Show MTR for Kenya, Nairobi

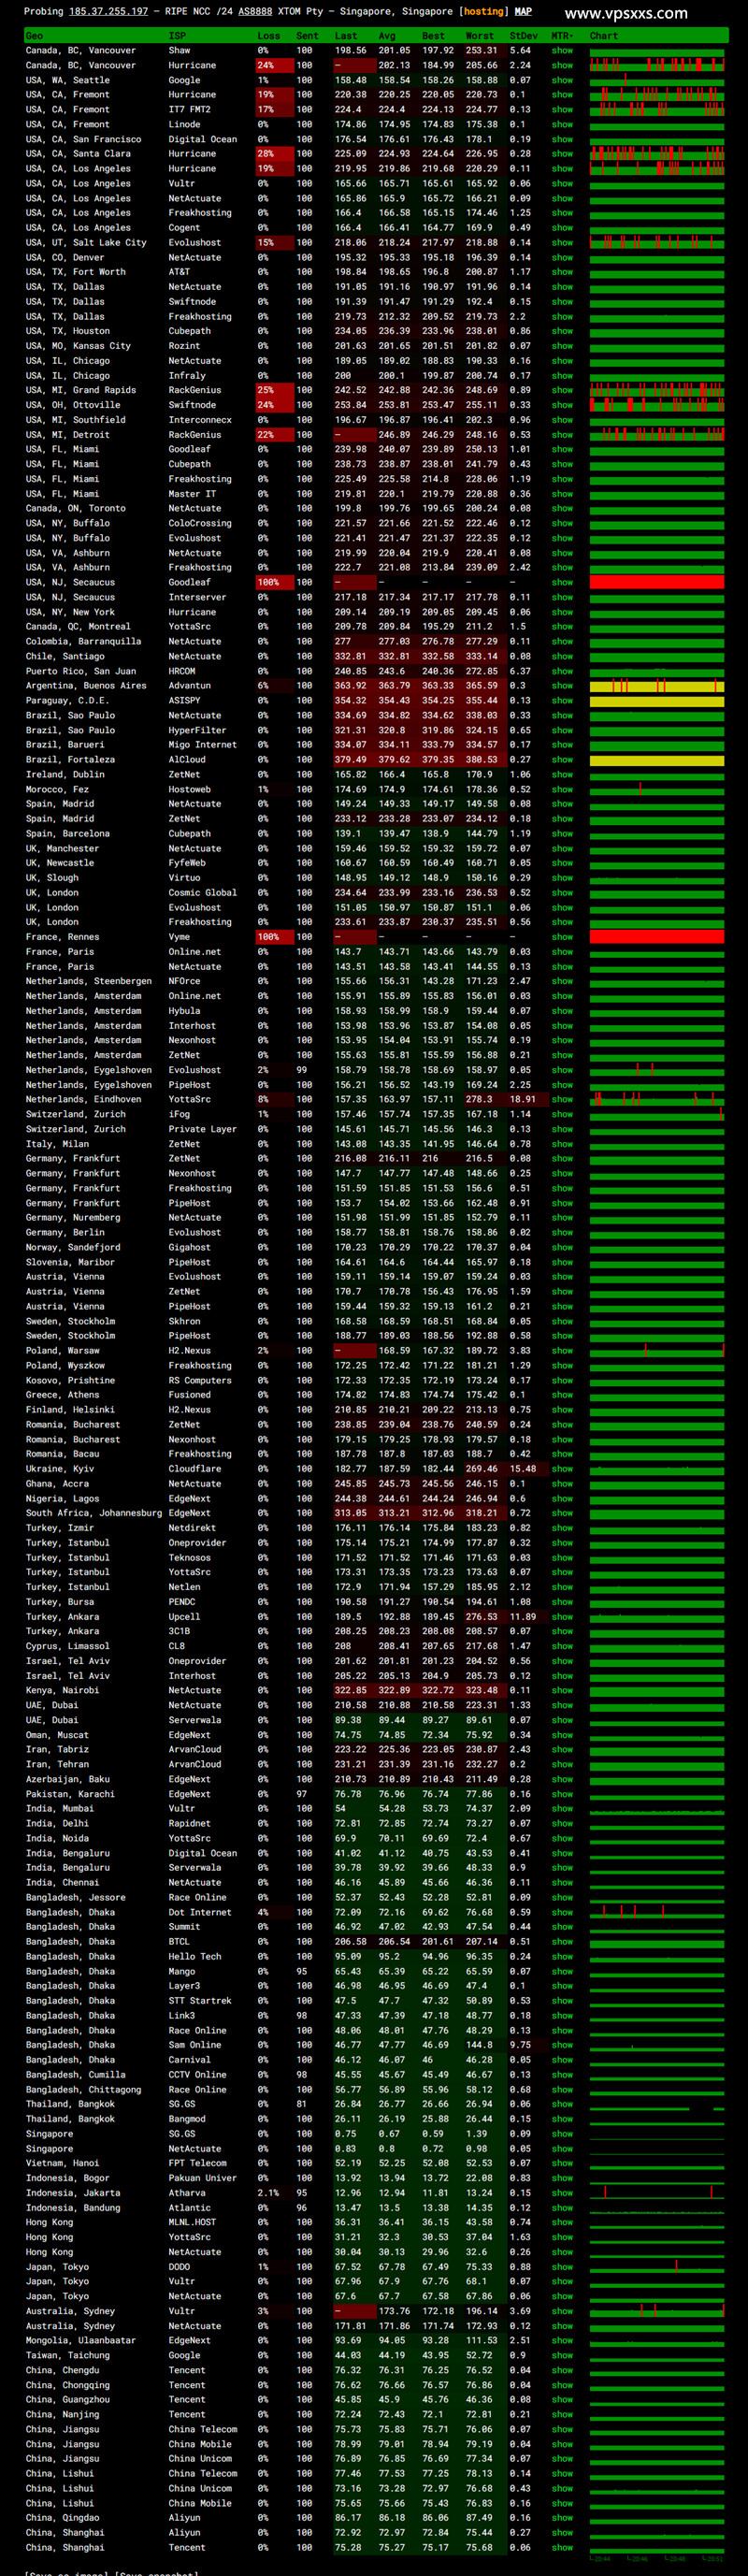click(562, 1691)
